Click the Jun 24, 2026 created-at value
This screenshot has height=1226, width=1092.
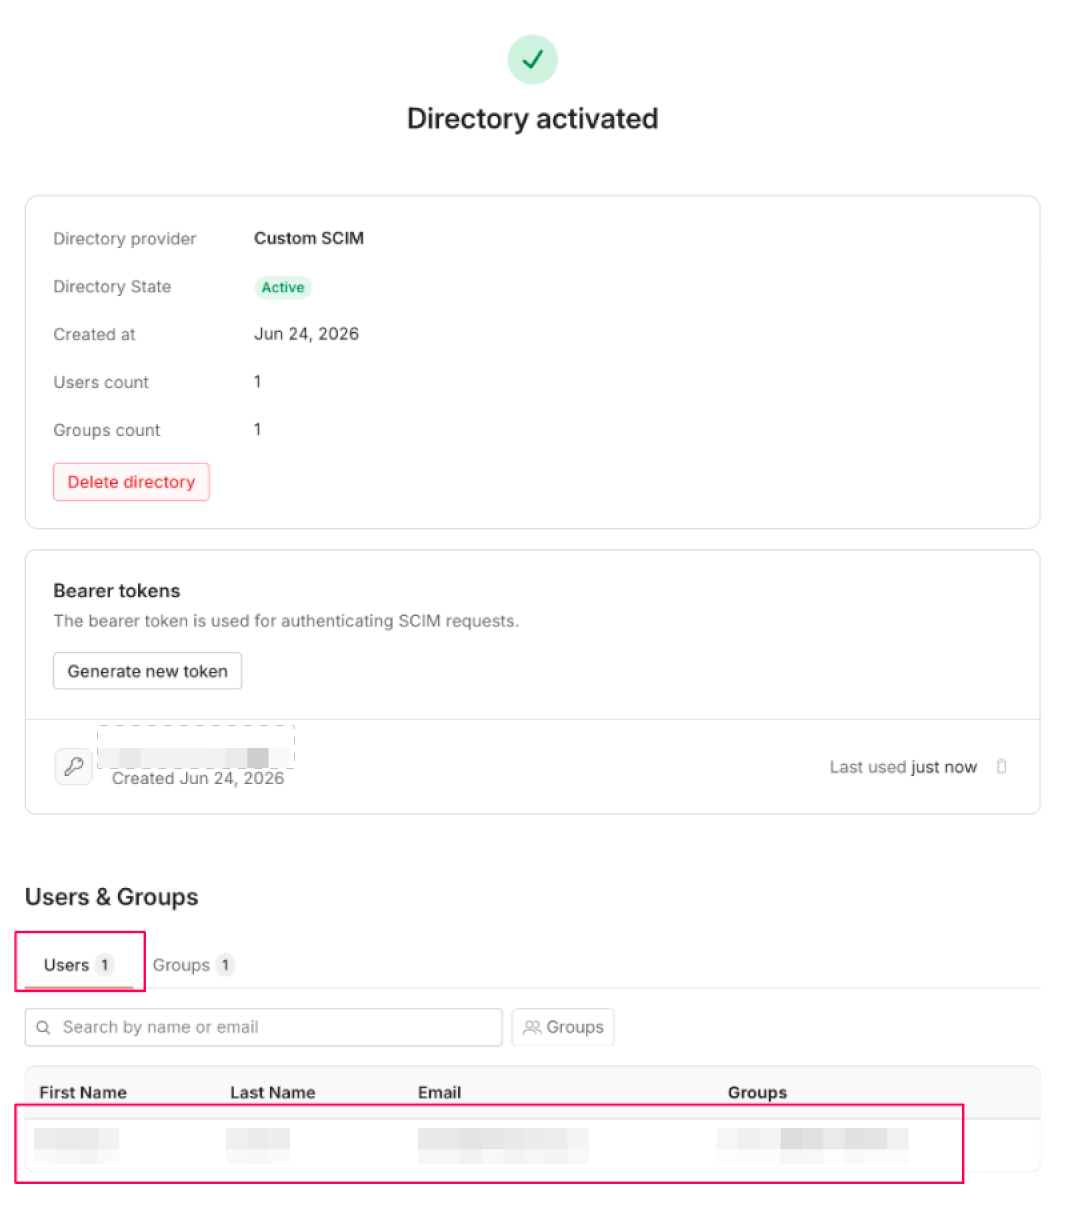pyautogui.click(x=306, y=334)
